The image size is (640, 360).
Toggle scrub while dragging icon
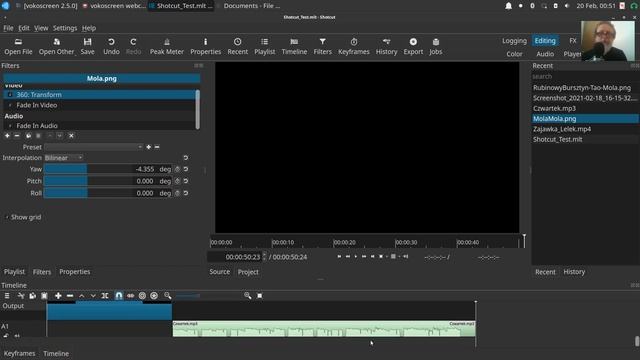click(131, 296)
